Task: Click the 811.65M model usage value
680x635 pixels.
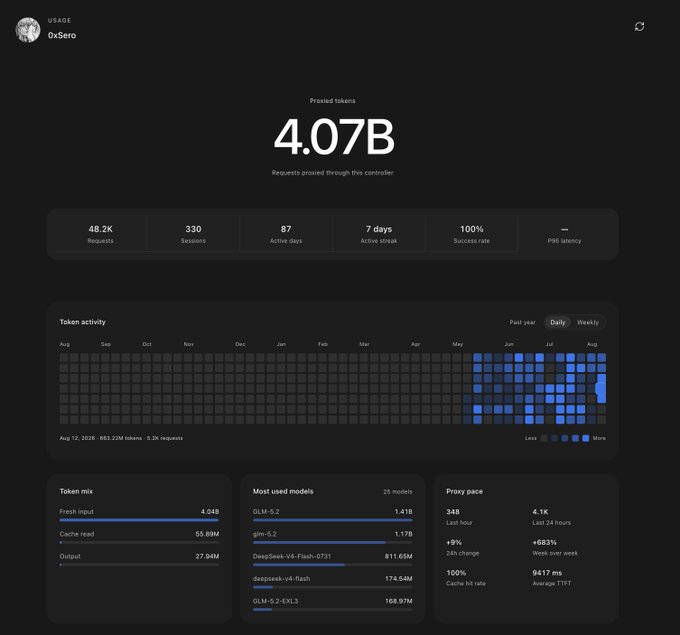Action: point(399,556)
